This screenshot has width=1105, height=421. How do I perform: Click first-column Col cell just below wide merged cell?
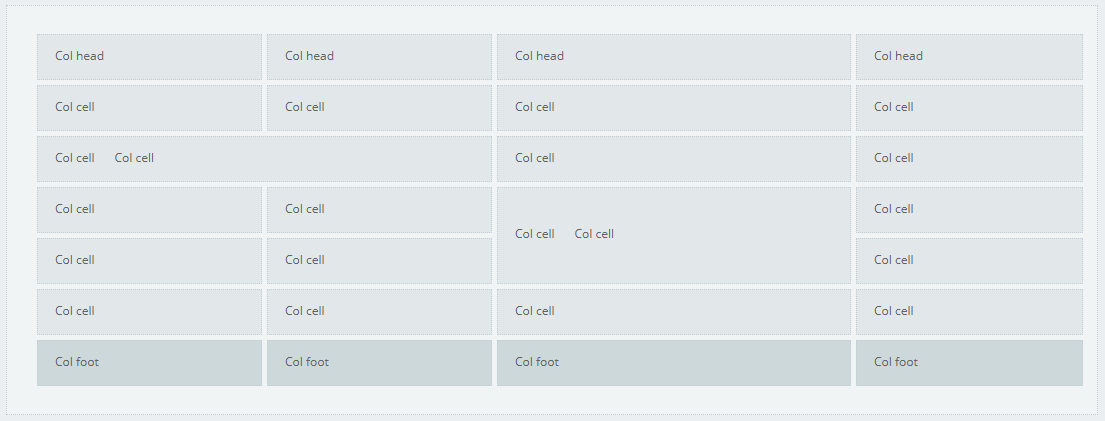point(149,210)
